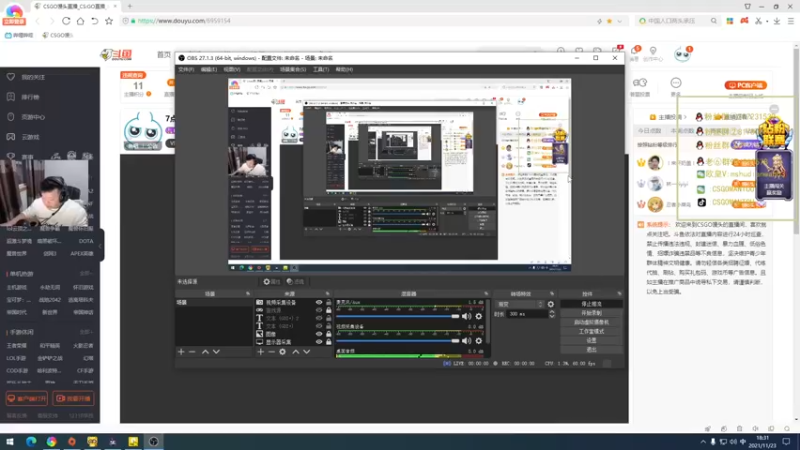The height and width of the screenshot is (450, 800).
Task: Open the transition properties gear in scene transitions
Action: coord(551,304)
